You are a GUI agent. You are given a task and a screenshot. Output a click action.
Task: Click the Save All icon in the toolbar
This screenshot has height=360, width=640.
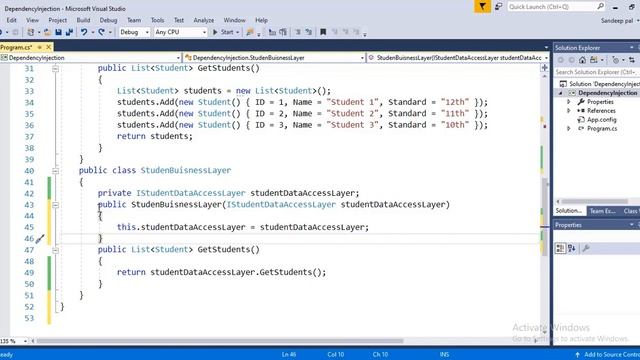[69, 32]
